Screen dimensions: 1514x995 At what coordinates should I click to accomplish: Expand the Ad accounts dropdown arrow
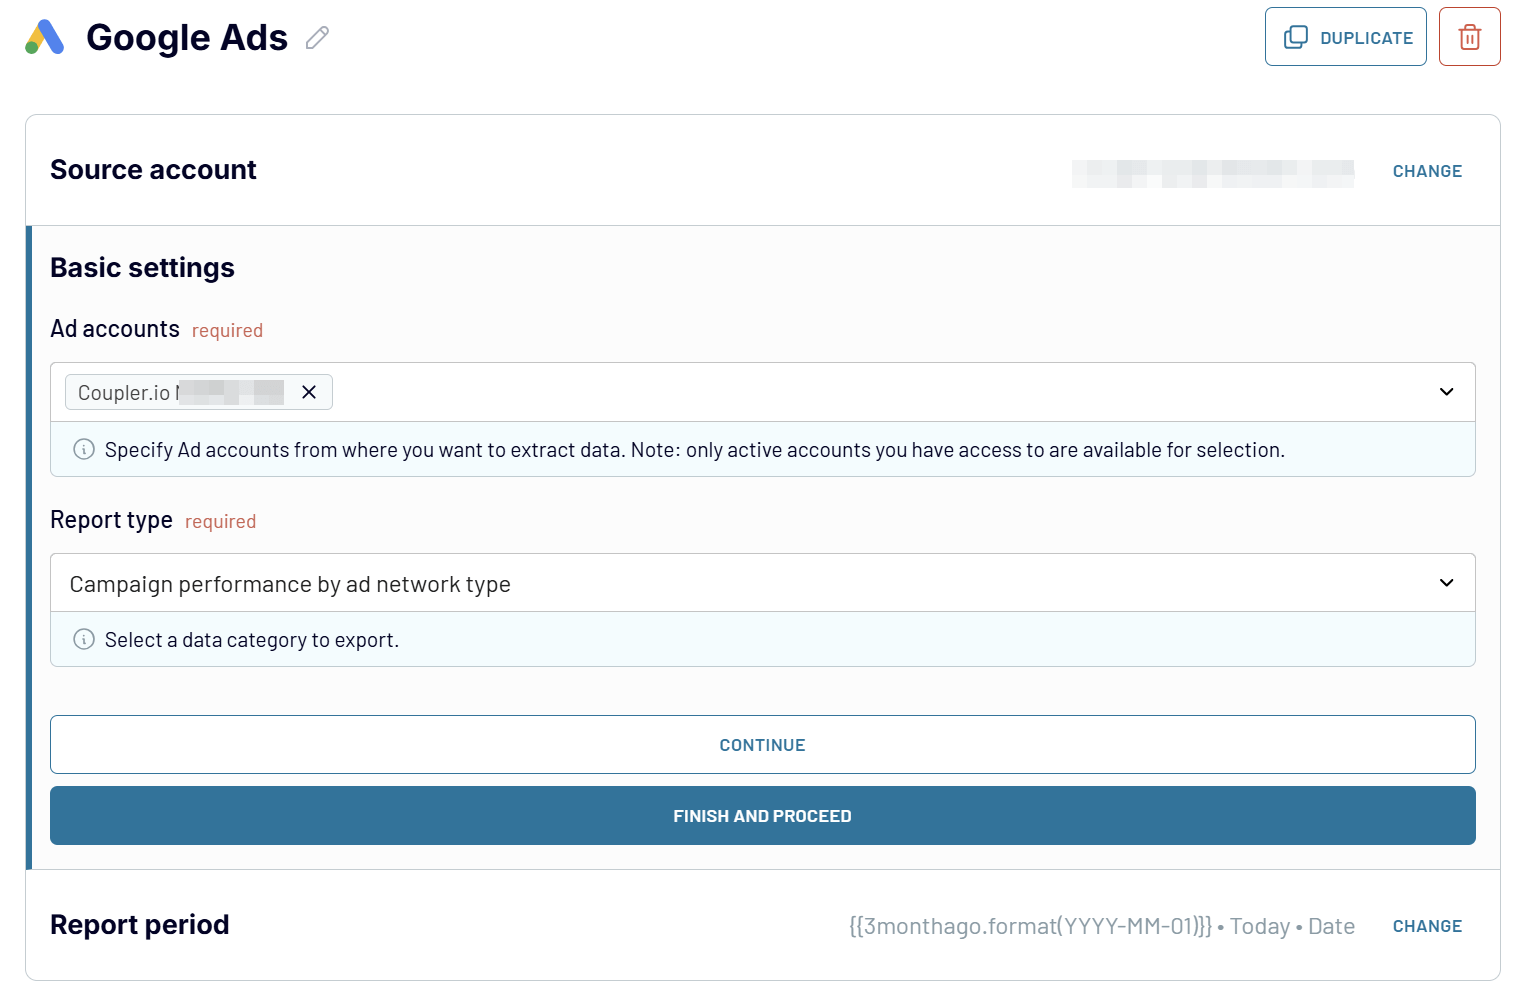[x=1446, y=392]
